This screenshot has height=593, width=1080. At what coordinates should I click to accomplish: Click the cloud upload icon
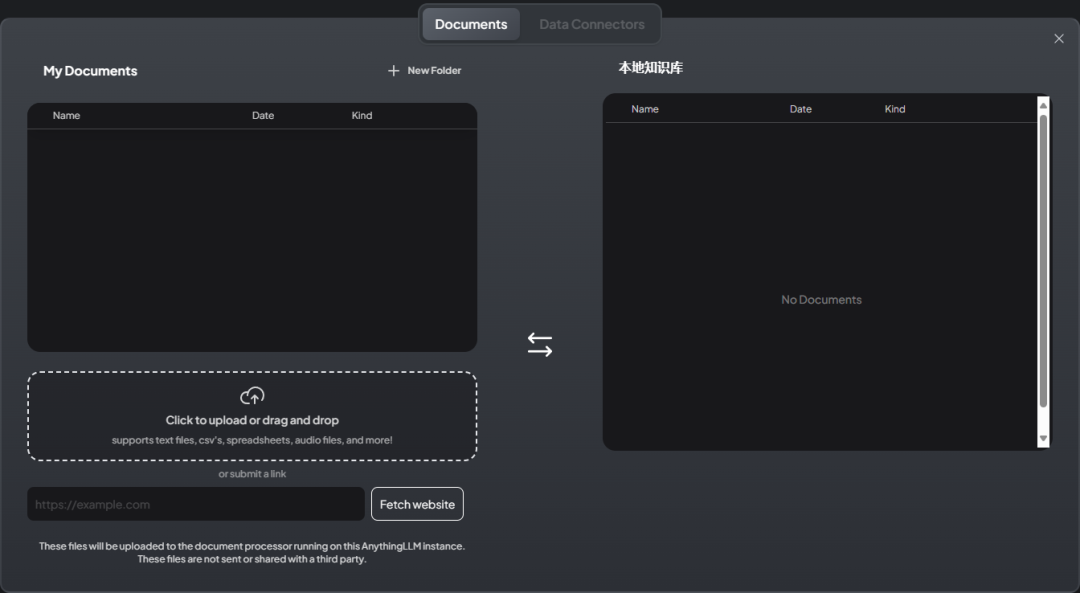(252, 396)
